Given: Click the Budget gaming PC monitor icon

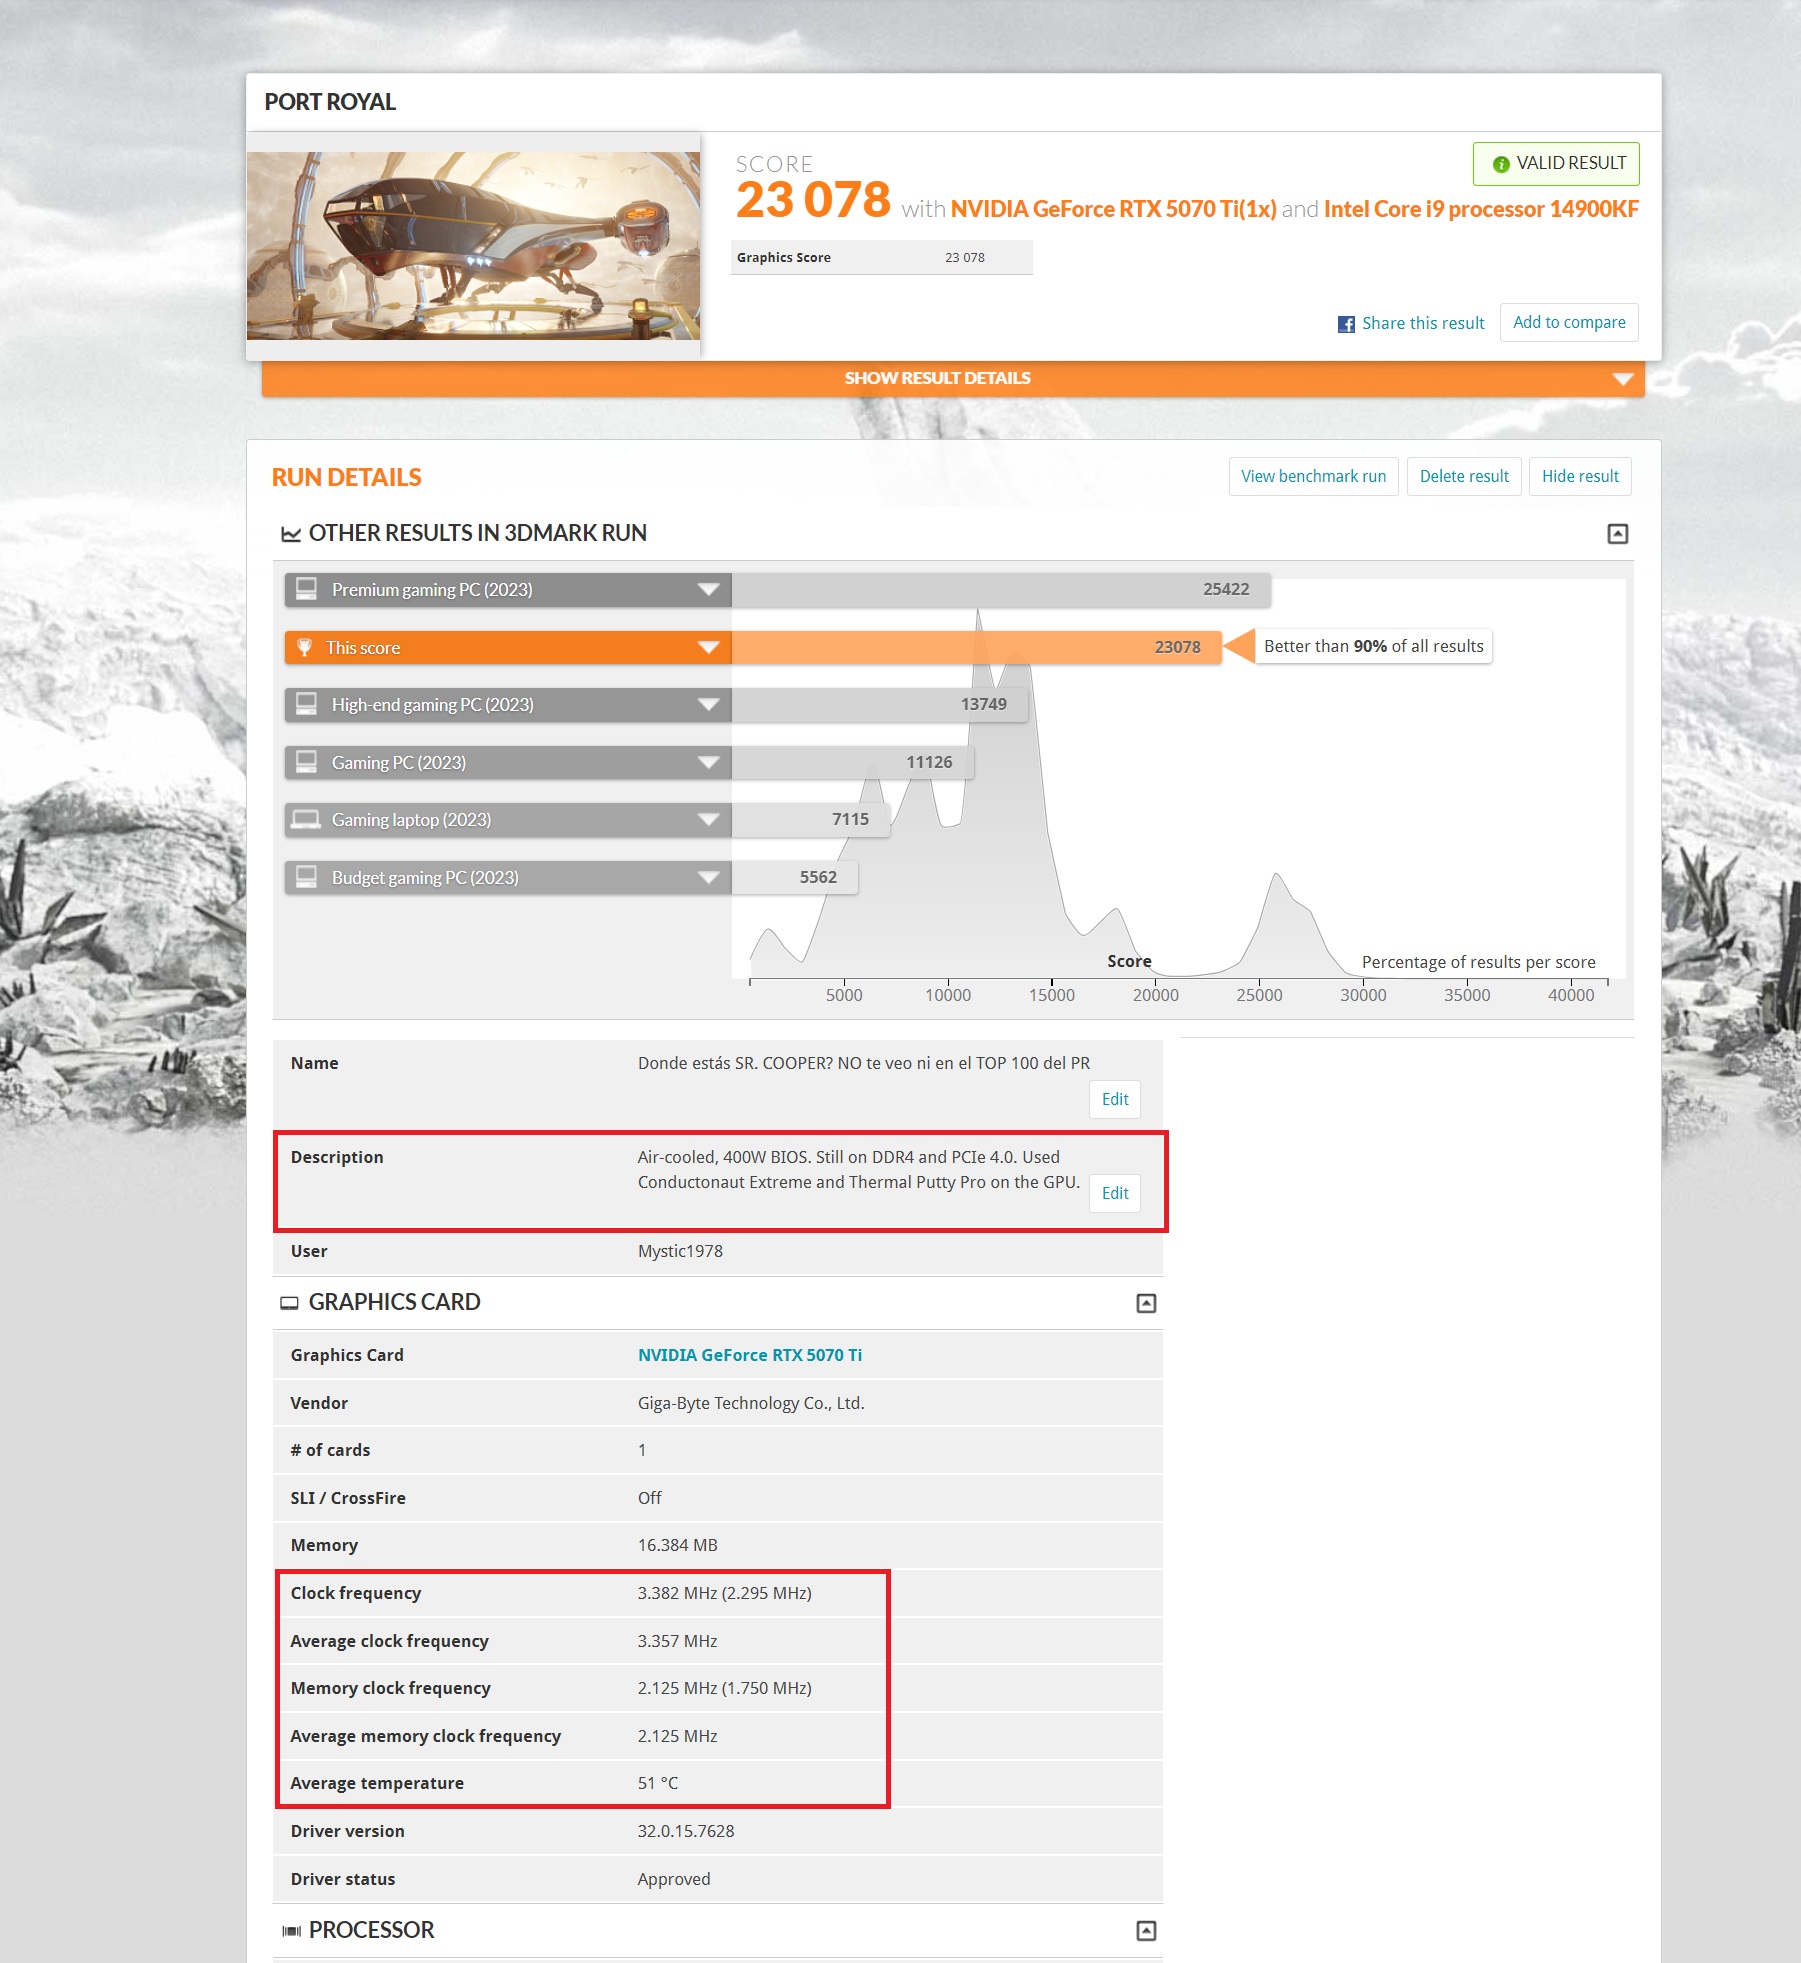Looking at the screenshot, I should [x=306, y=877].
